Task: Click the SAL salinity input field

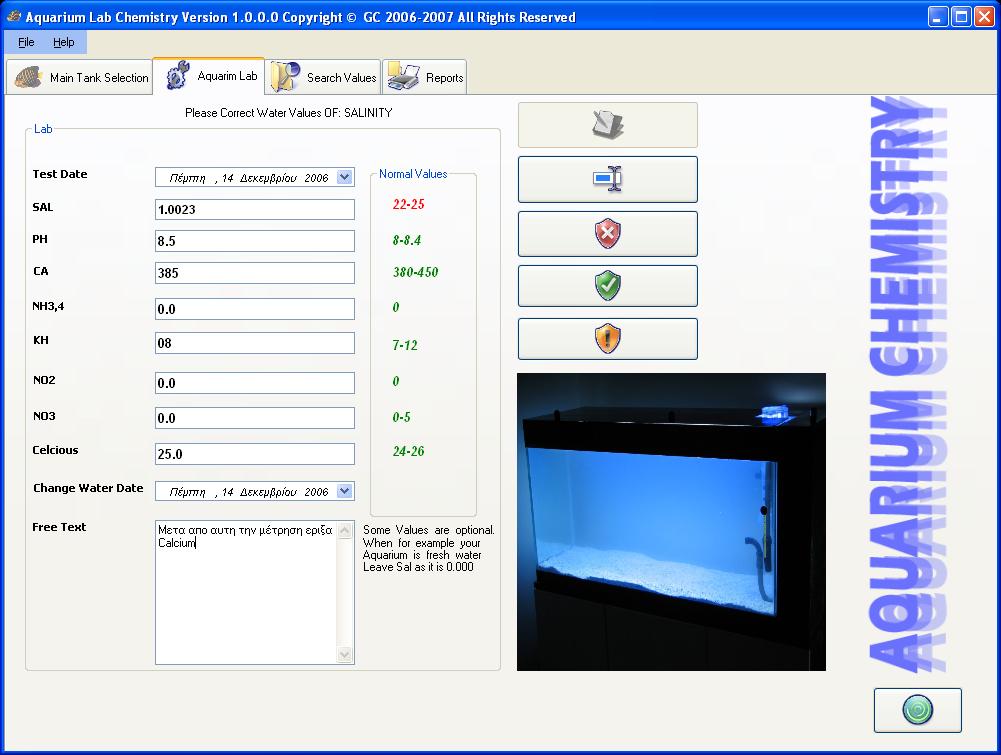Action: (254, 210)
